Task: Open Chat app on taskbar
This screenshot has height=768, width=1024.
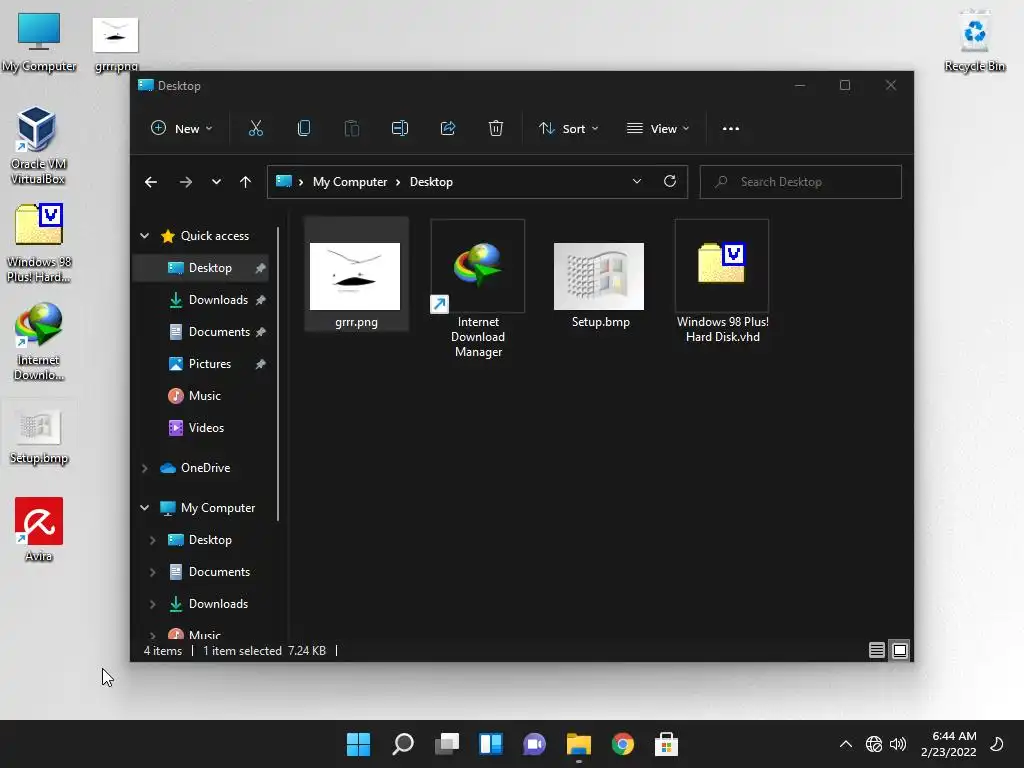Action: tap(534, 744)
